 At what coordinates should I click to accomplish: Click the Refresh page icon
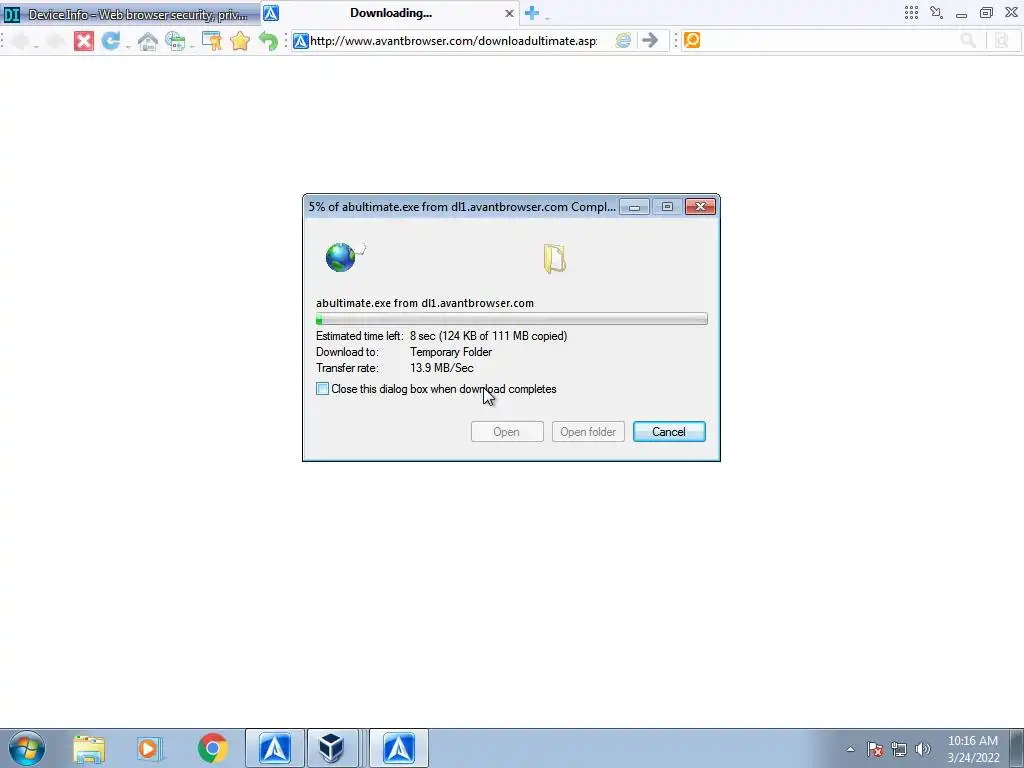point(110,41)
